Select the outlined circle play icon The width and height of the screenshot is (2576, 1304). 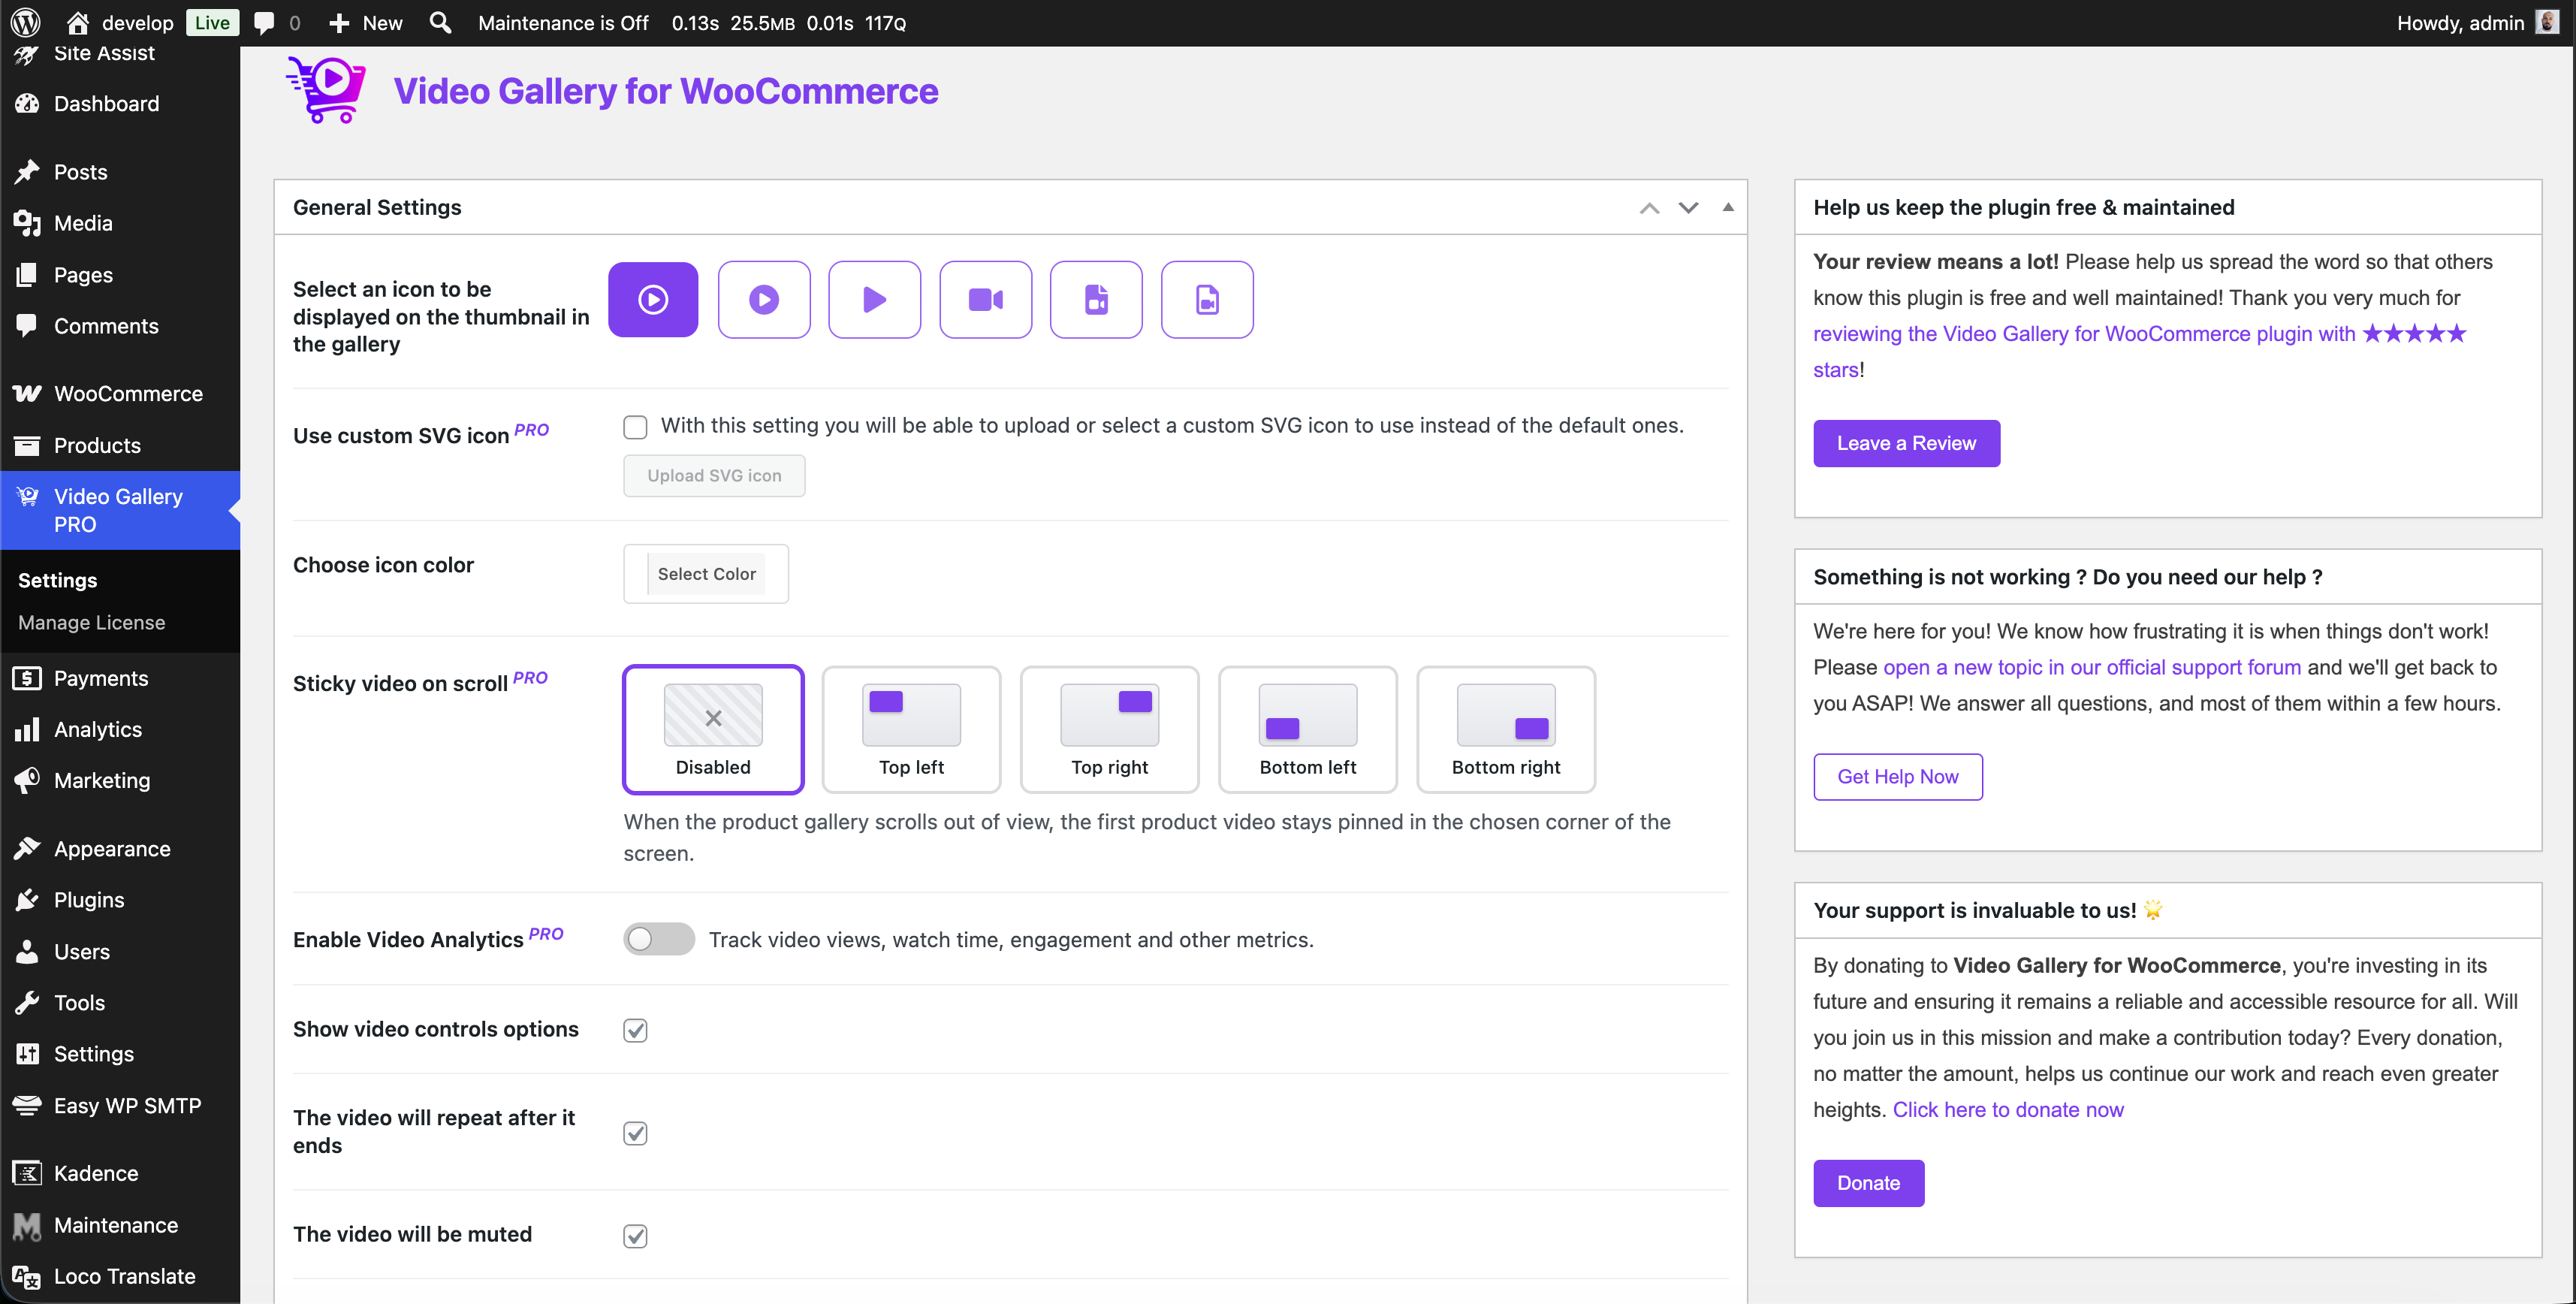653,300
